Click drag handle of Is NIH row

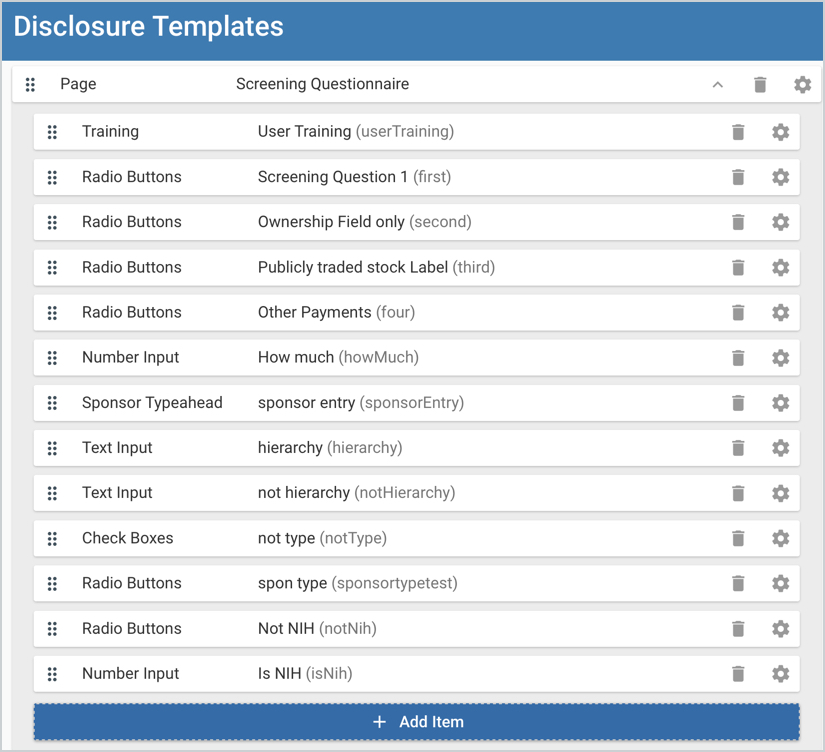(52, 674)
